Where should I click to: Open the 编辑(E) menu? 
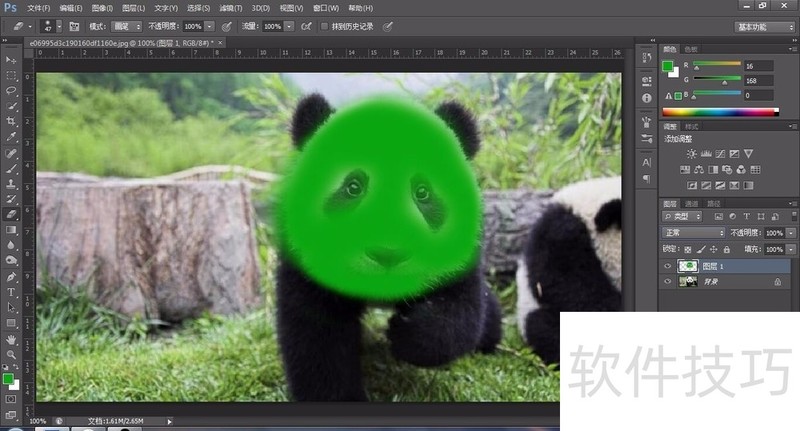[71, 8]
